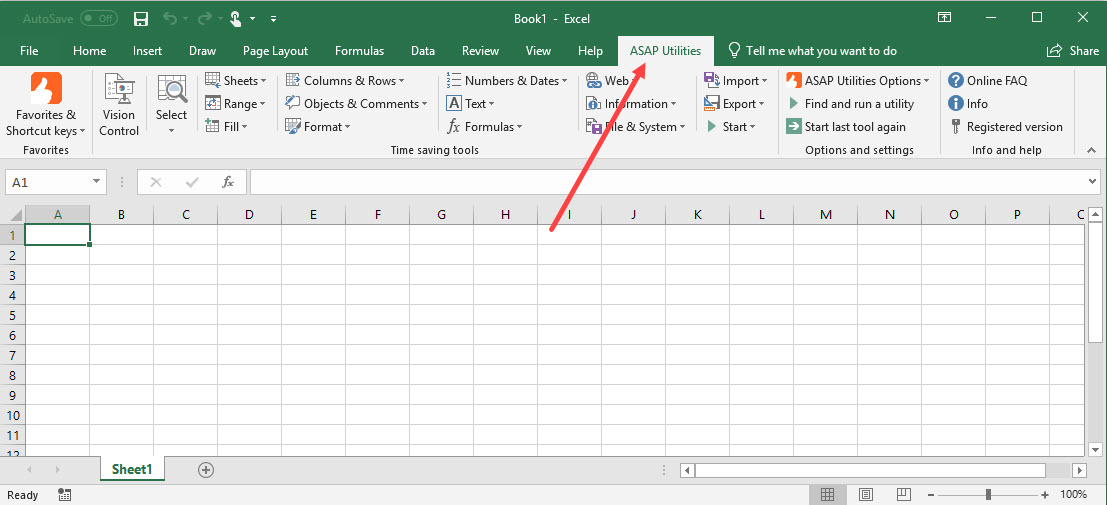This screenshot has height=505, width=1107.
Task: Select all cells with corner button
Action: click(x=13, y=215)
